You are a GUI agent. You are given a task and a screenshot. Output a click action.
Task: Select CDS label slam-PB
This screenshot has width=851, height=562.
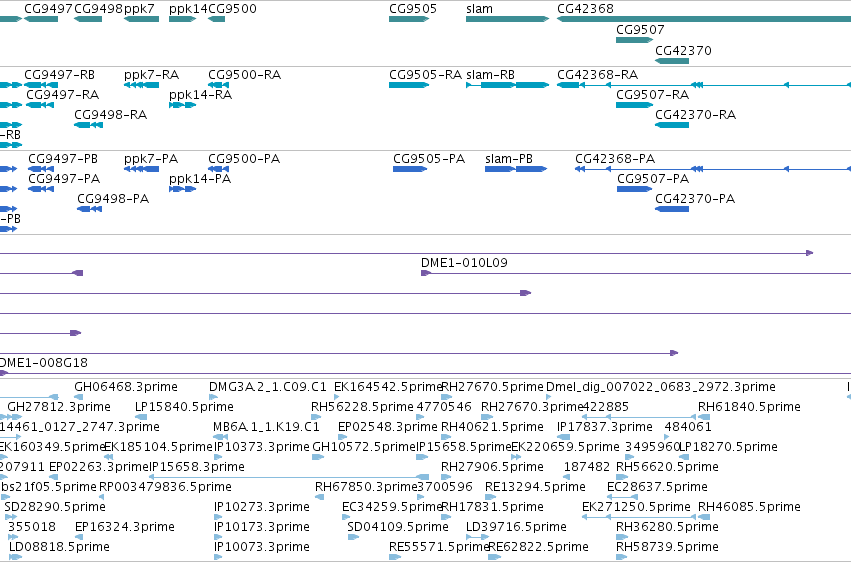[509, 159]
